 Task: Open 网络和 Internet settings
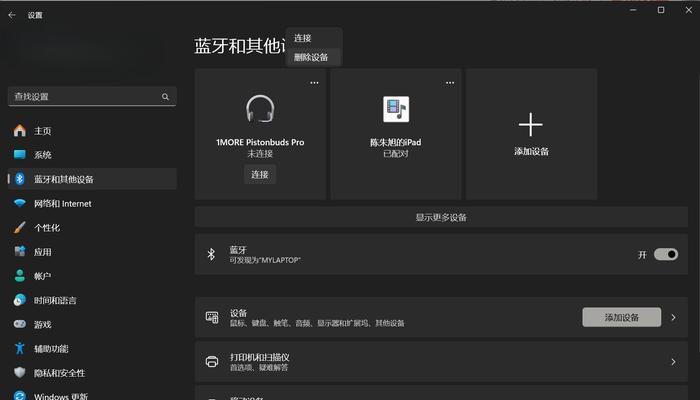[x=92, y=204]
